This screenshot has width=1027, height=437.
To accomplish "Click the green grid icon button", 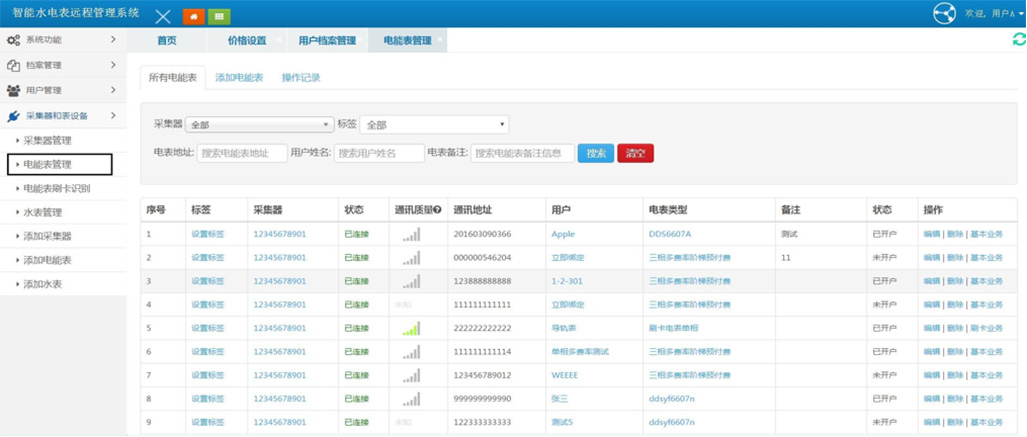I will coord(219,16).
